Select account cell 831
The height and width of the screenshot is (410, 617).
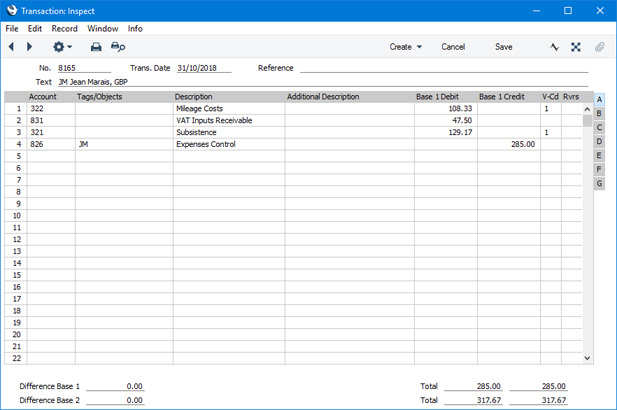(51, 120)
